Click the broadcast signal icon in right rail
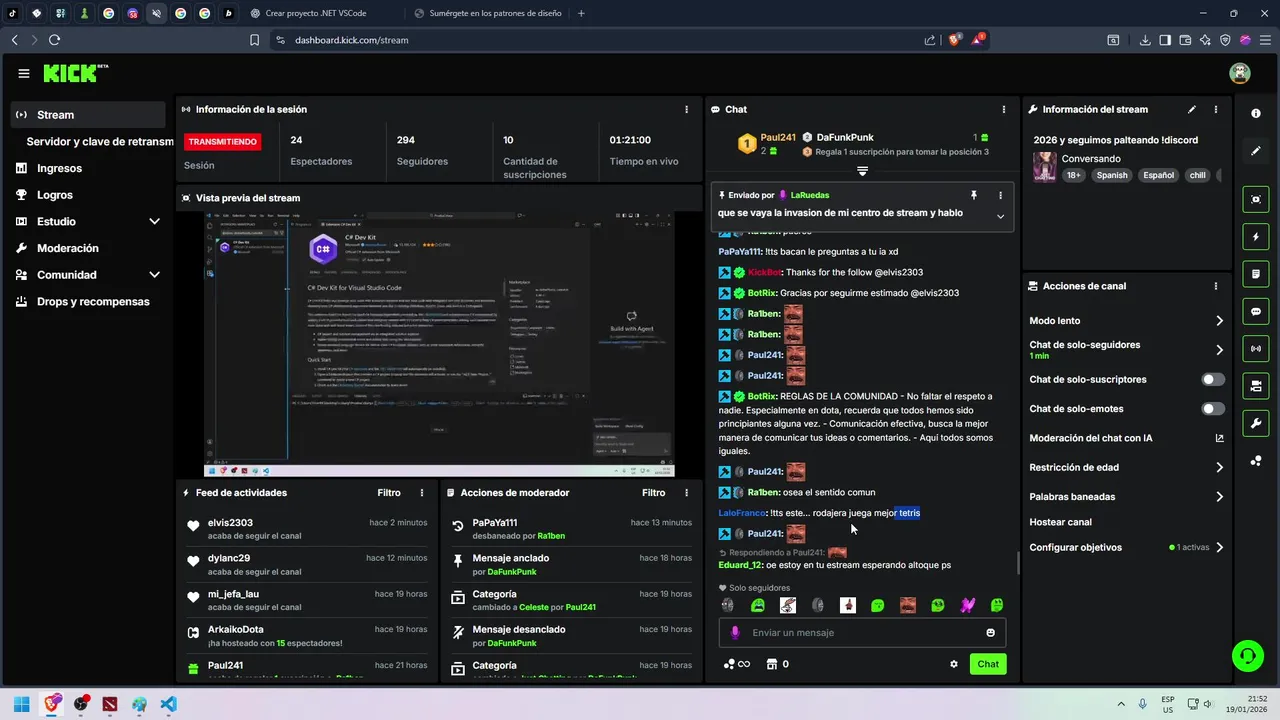 (x=1256, y=348)
